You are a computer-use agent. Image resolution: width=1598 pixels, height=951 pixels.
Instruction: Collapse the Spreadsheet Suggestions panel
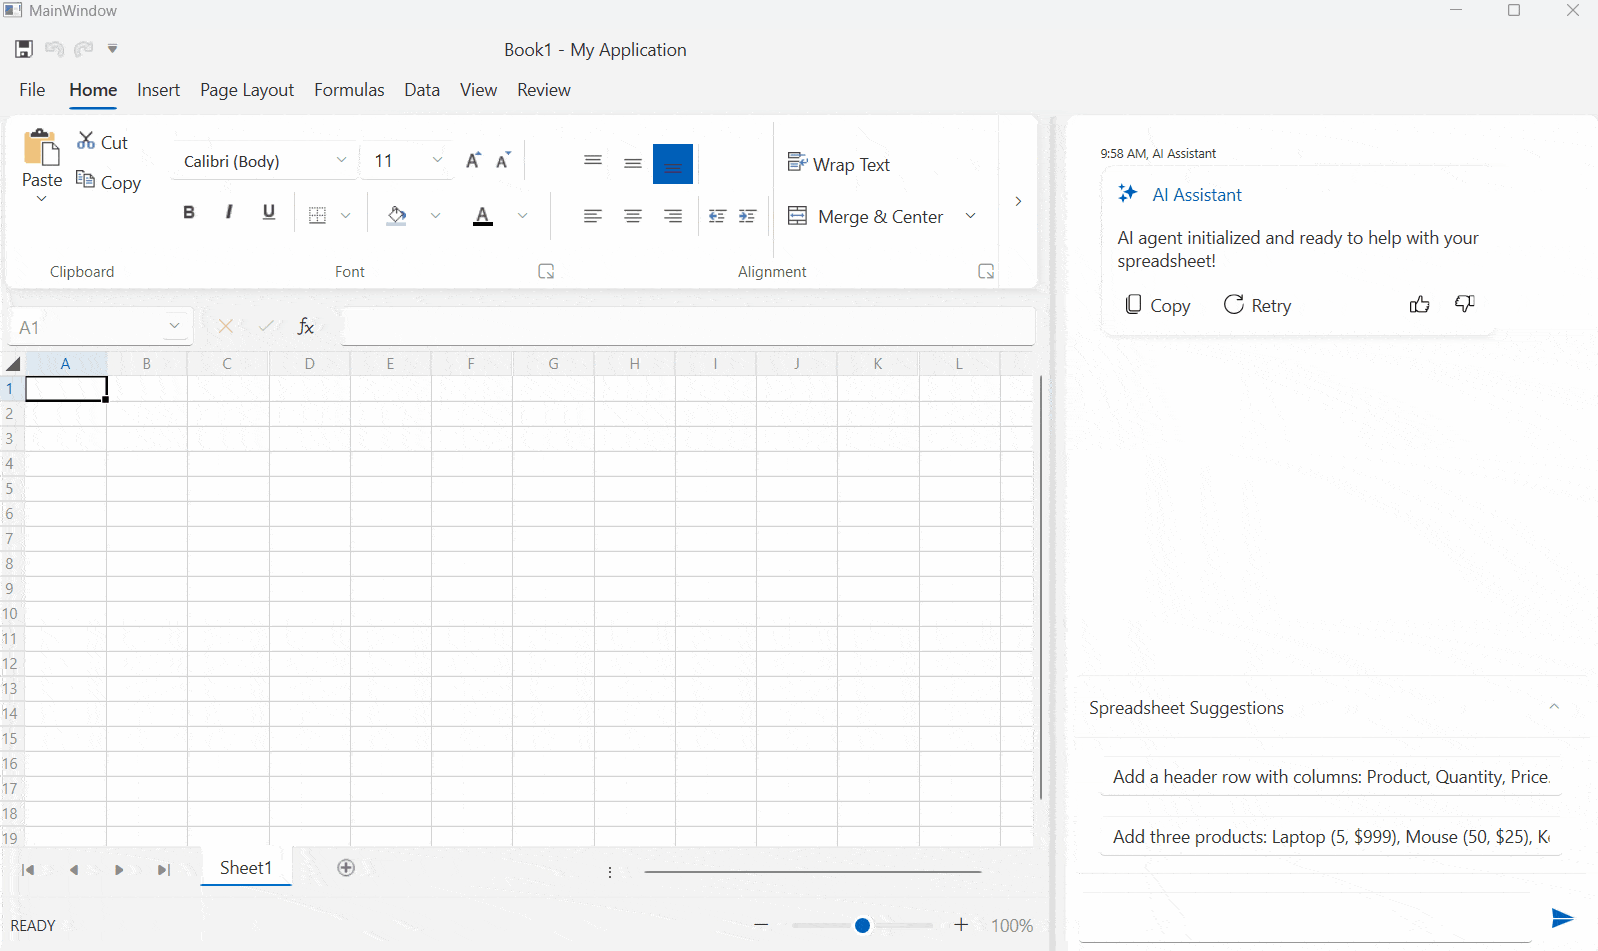click(x=1554, y=707)
